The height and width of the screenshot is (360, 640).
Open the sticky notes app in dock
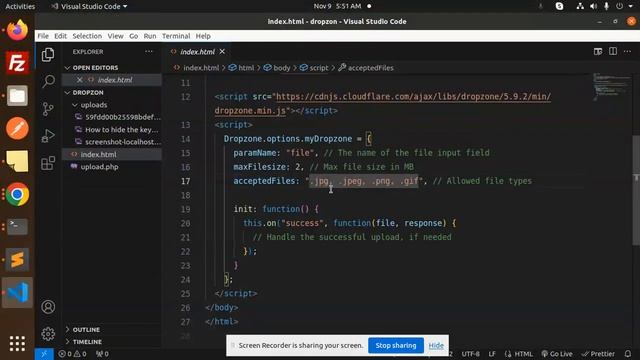click(x=17, y=161)
